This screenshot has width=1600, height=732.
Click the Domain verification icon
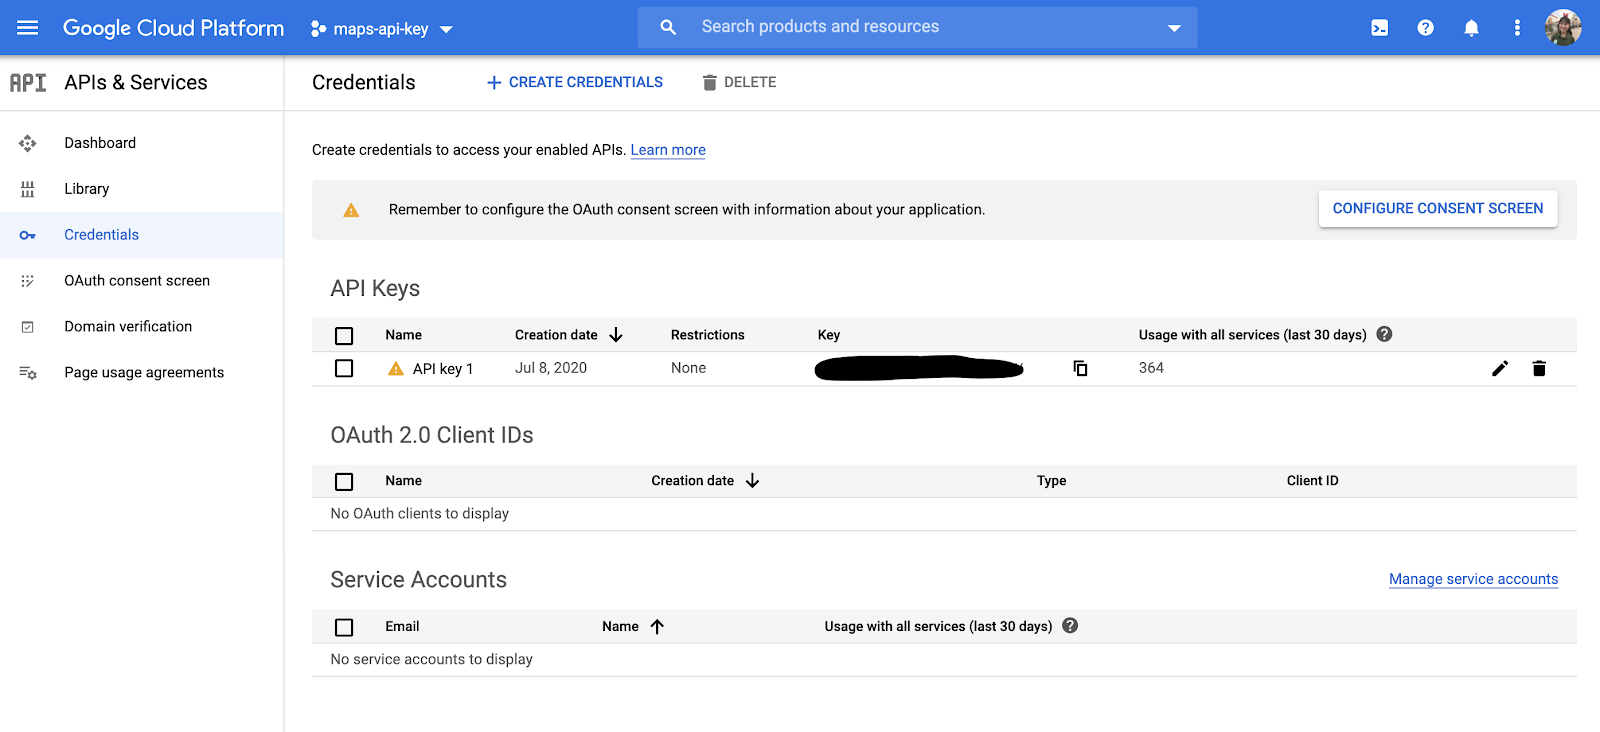coord(28,327)
